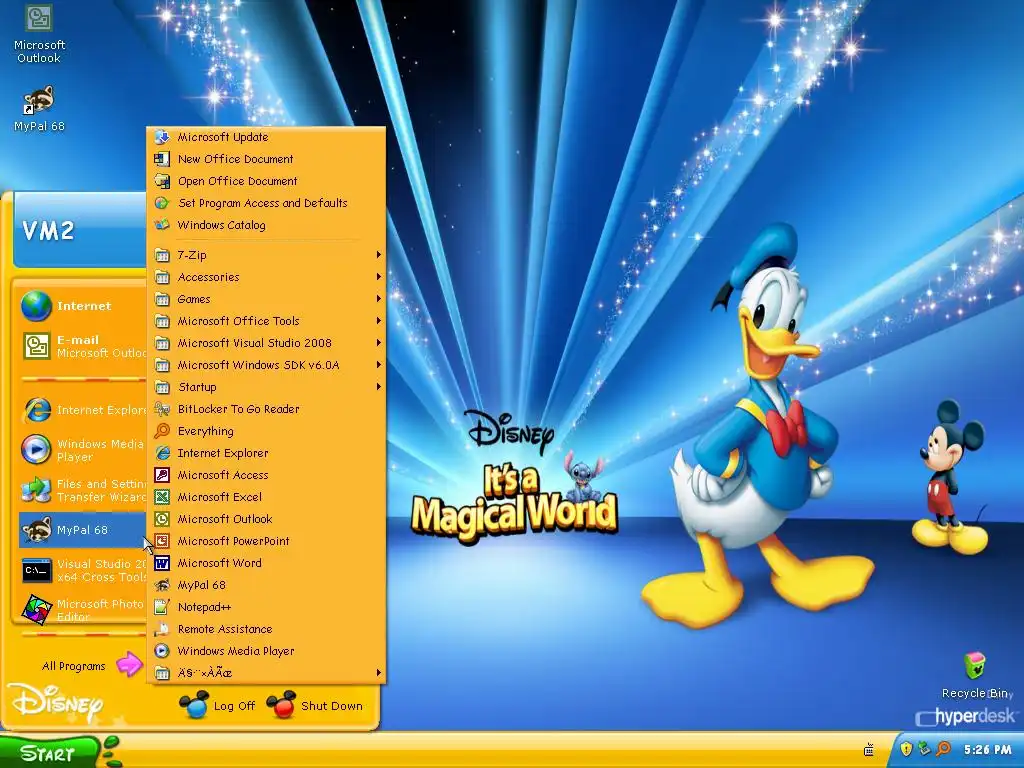Click the Log Off button
The height and width of the screenshot is (768, 1024).
point(218,706)
